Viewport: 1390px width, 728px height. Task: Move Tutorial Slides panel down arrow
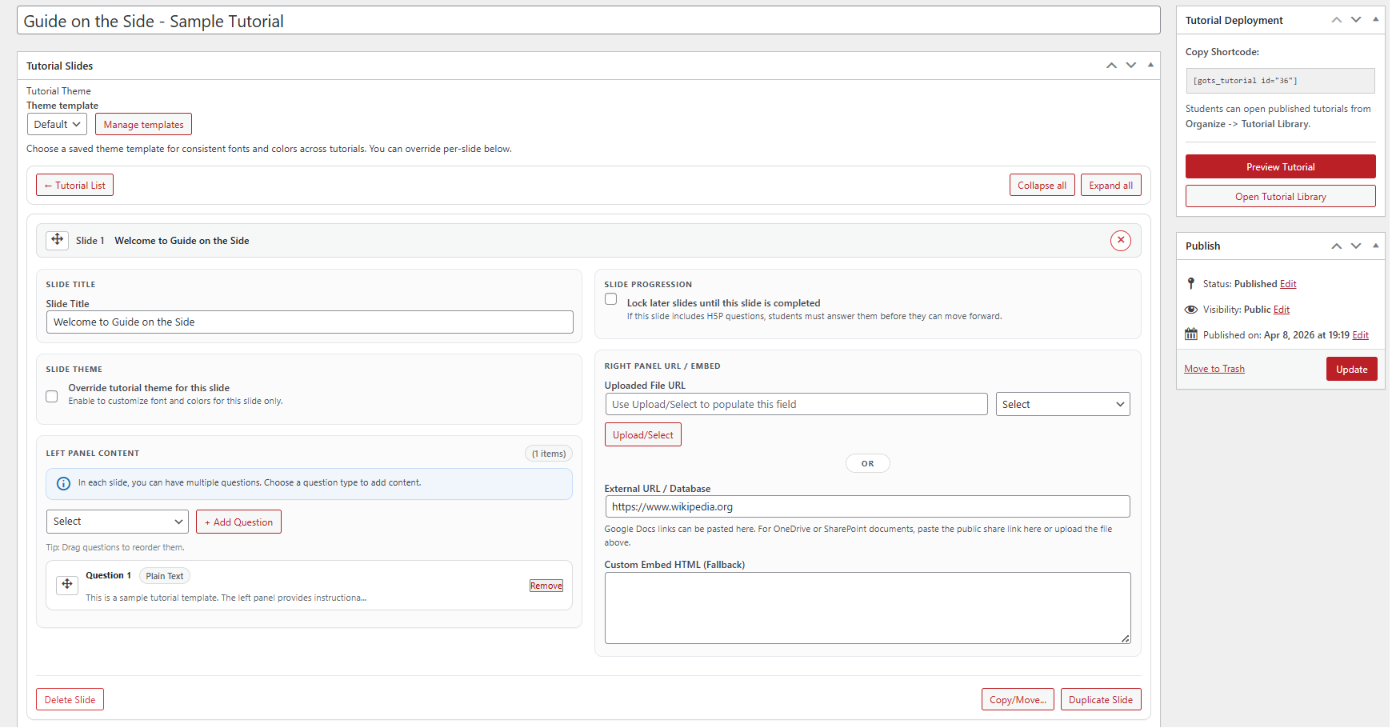[x=1131, y=65]
